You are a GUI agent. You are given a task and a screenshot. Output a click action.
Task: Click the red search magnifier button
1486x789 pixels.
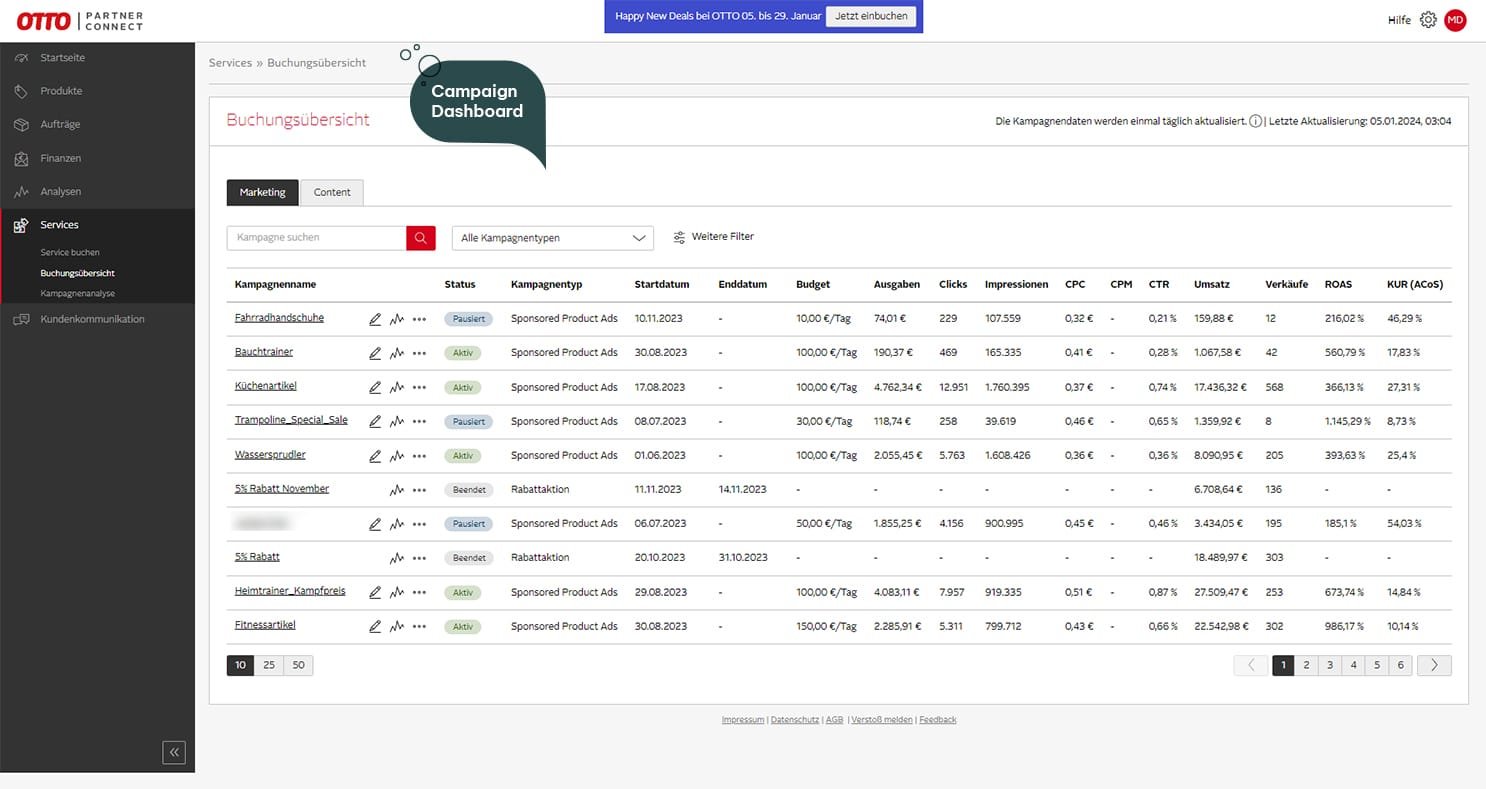tap(421, 238)
